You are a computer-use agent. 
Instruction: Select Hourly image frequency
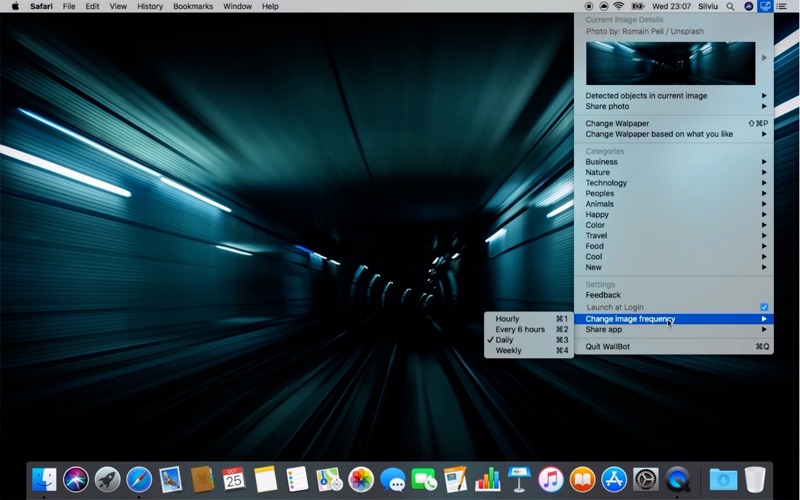coord(508,319)
